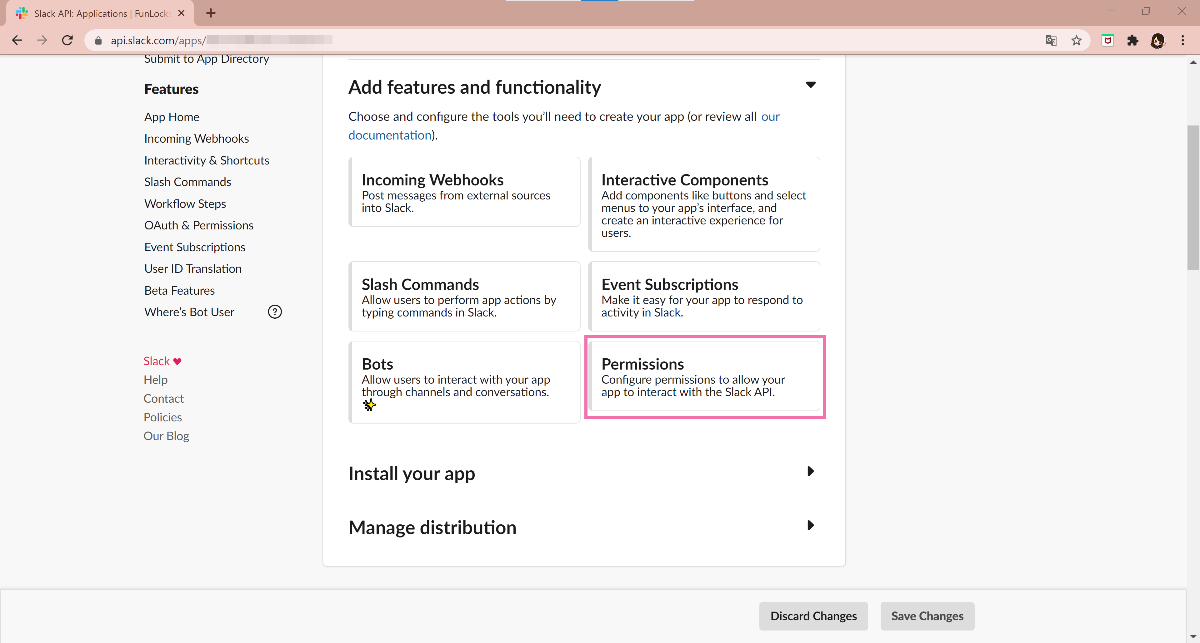Select the Permissions feature card

(705, 378)
